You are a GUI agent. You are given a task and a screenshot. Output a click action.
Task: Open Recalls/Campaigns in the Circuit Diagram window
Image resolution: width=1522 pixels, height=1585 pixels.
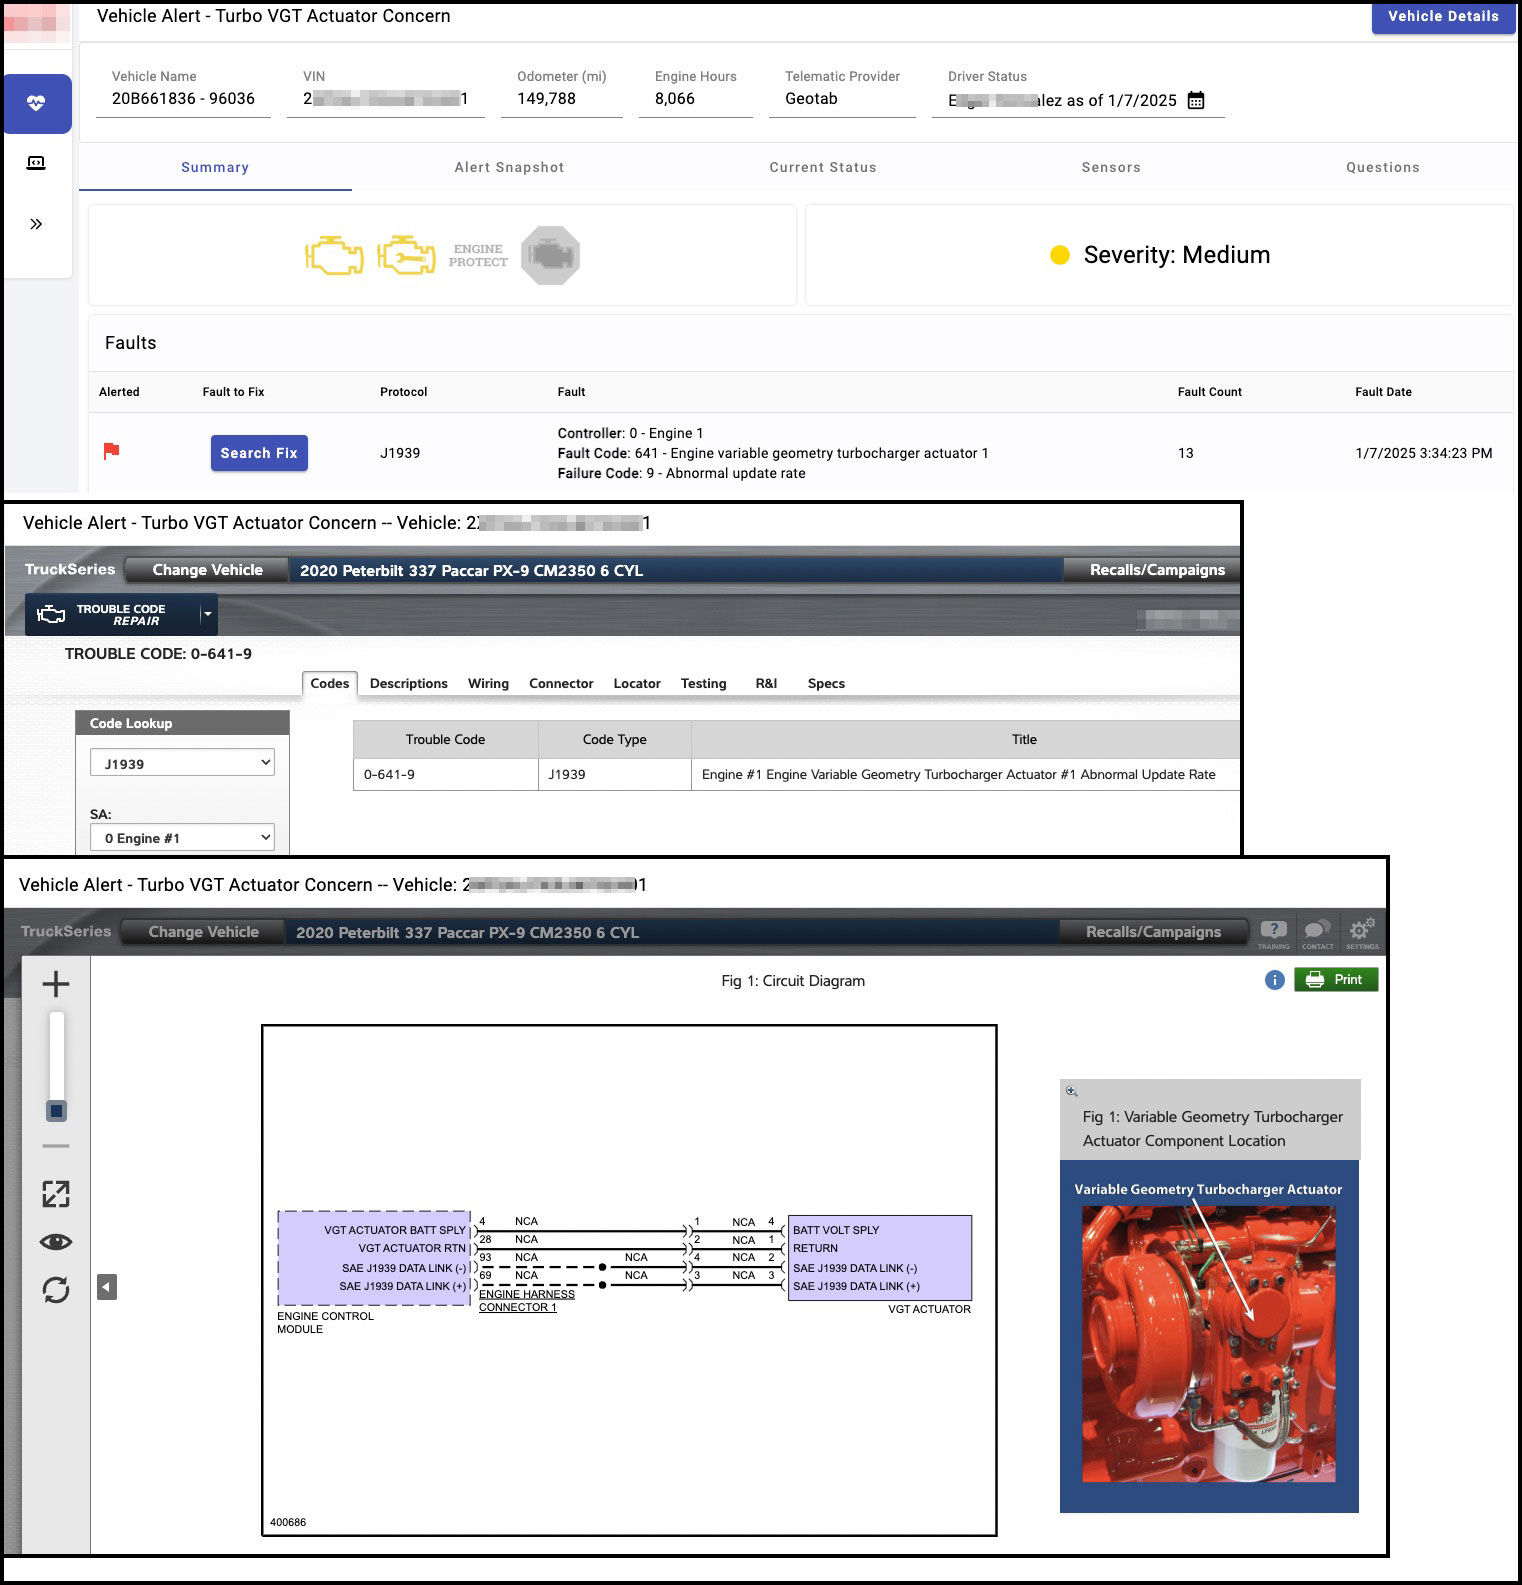point(1153,932)
